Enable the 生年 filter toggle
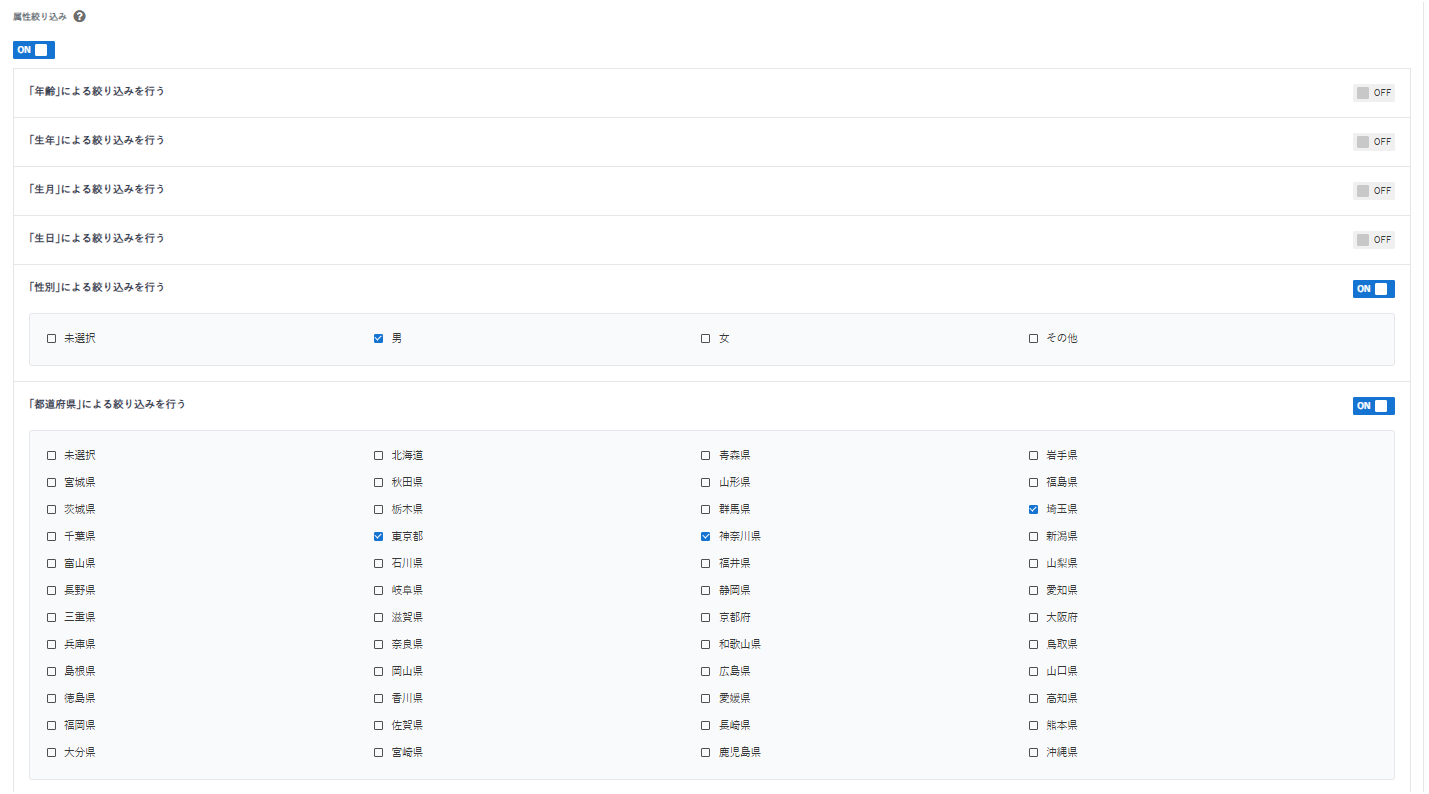 pos(1373,142)
